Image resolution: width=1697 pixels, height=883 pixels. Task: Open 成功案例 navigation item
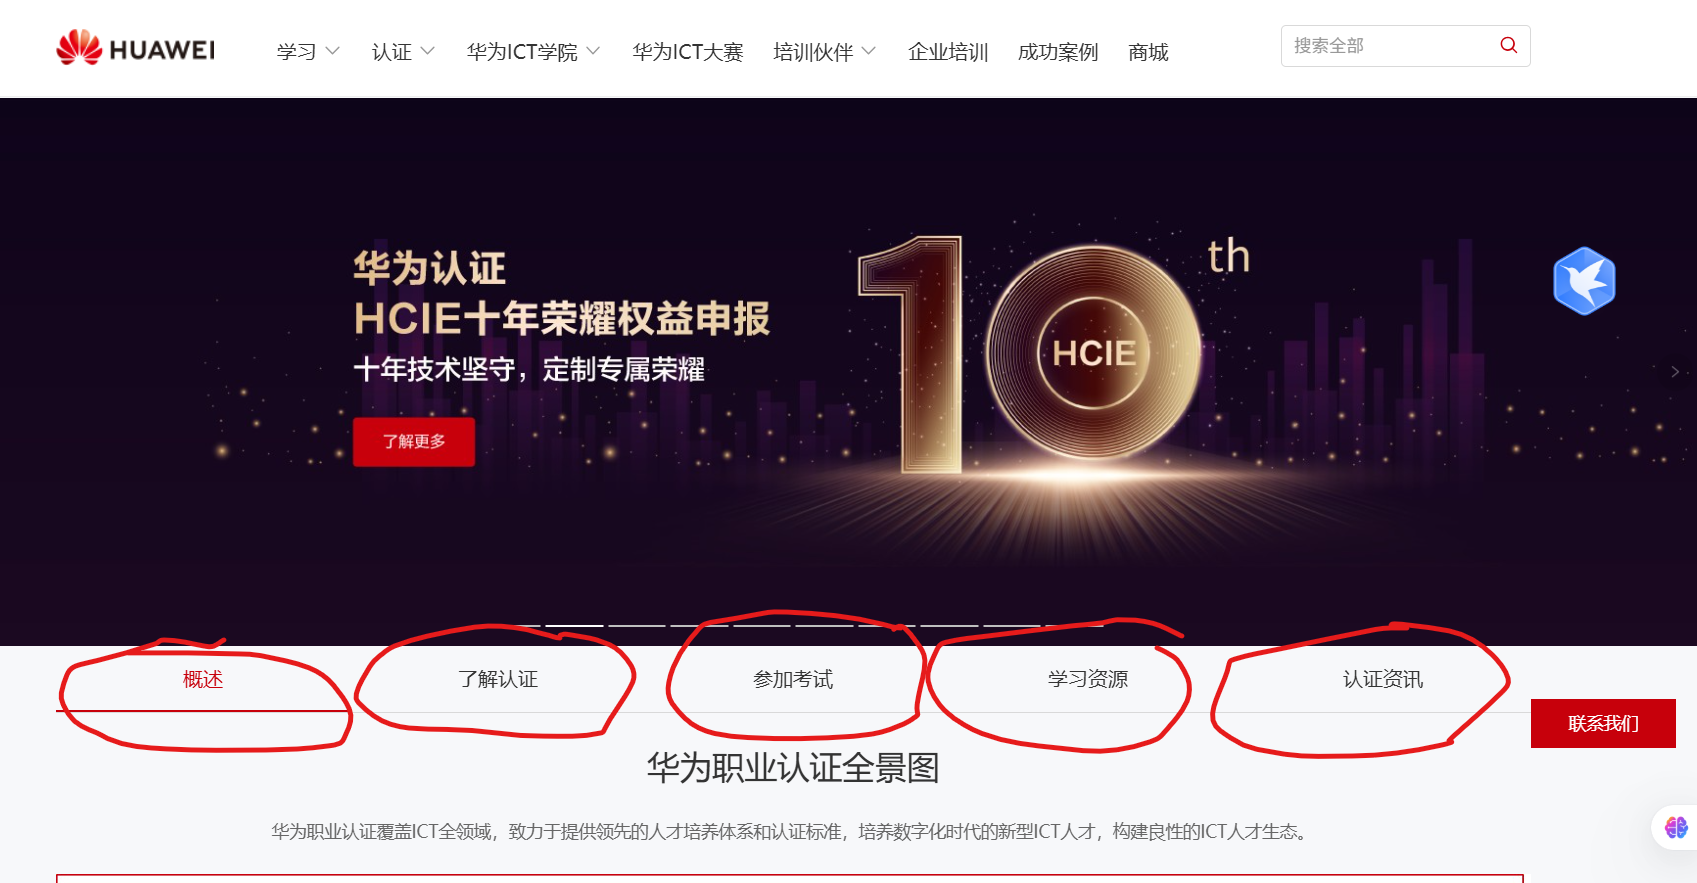click(1058, 52)
